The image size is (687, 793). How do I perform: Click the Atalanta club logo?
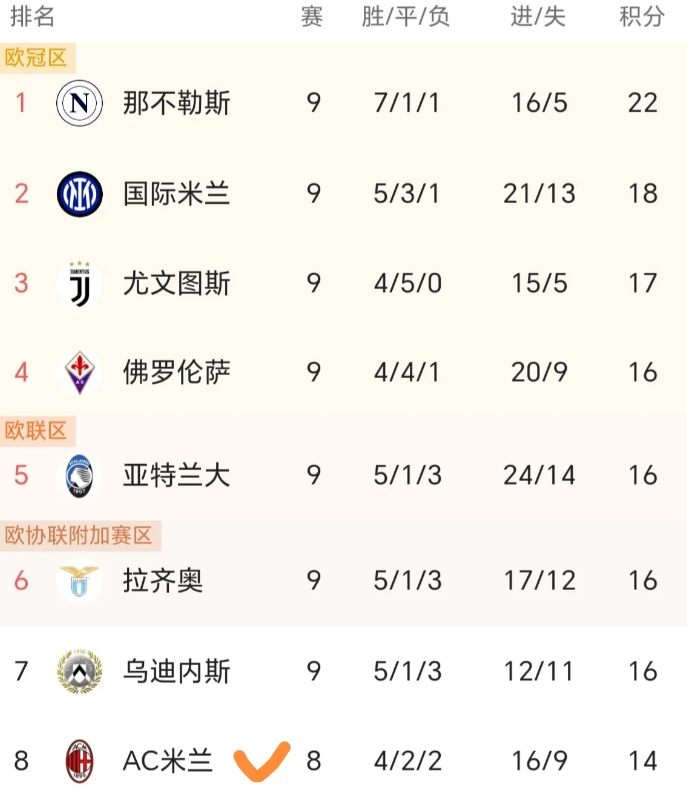tap(80, 475)
